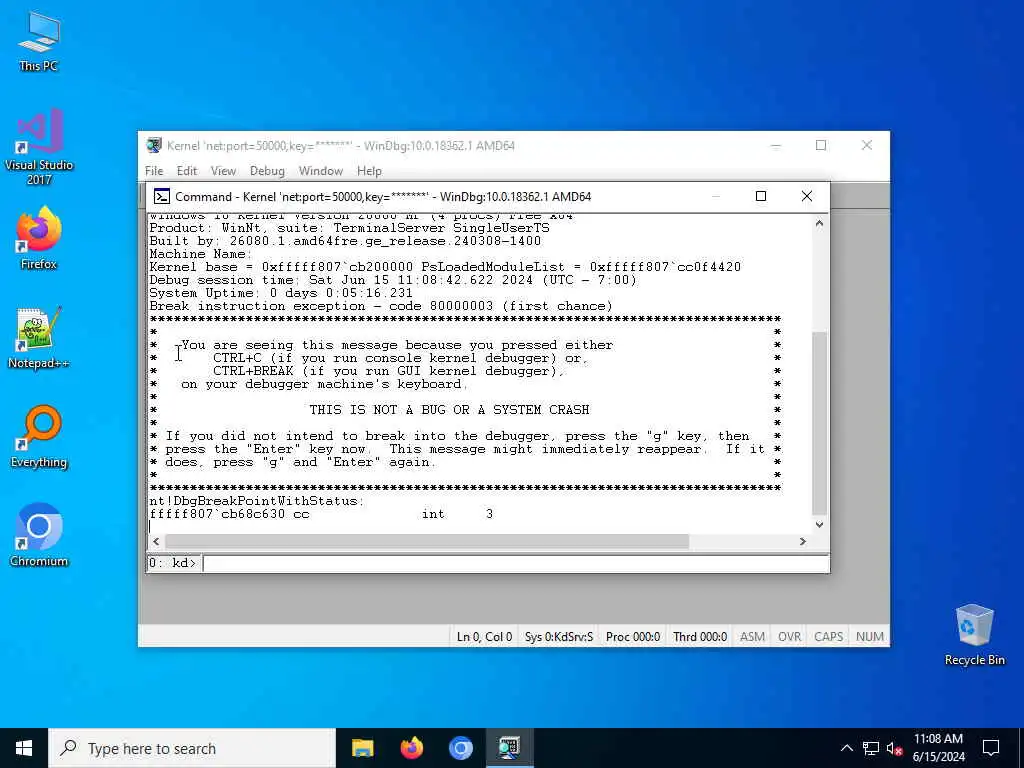Screen dimensions: 1024x768
Task: Click the '0: kd>' prompt label
Action: coord(172,563)
